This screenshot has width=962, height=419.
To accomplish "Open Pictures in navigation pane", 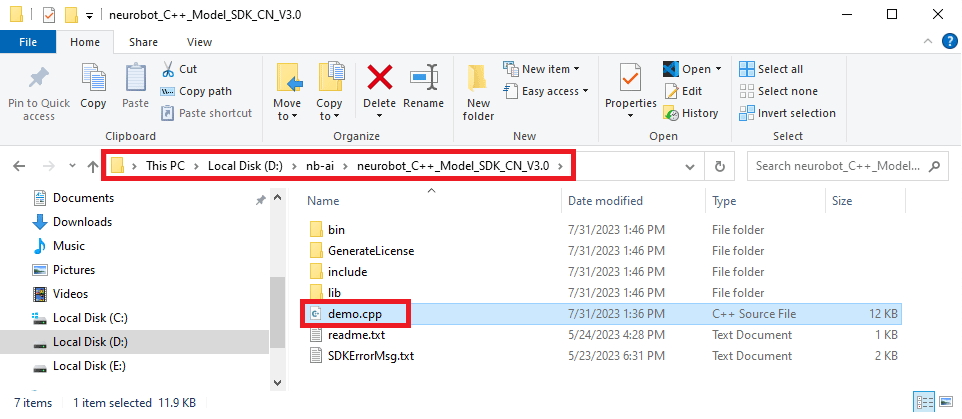I will coord(74,270).
